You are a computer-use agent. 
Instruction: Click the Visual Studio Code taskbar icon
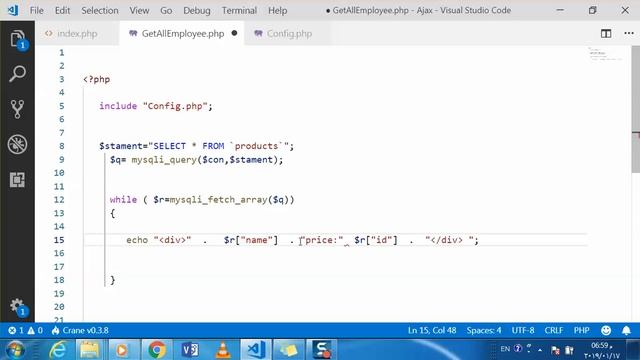click(256, 350)
